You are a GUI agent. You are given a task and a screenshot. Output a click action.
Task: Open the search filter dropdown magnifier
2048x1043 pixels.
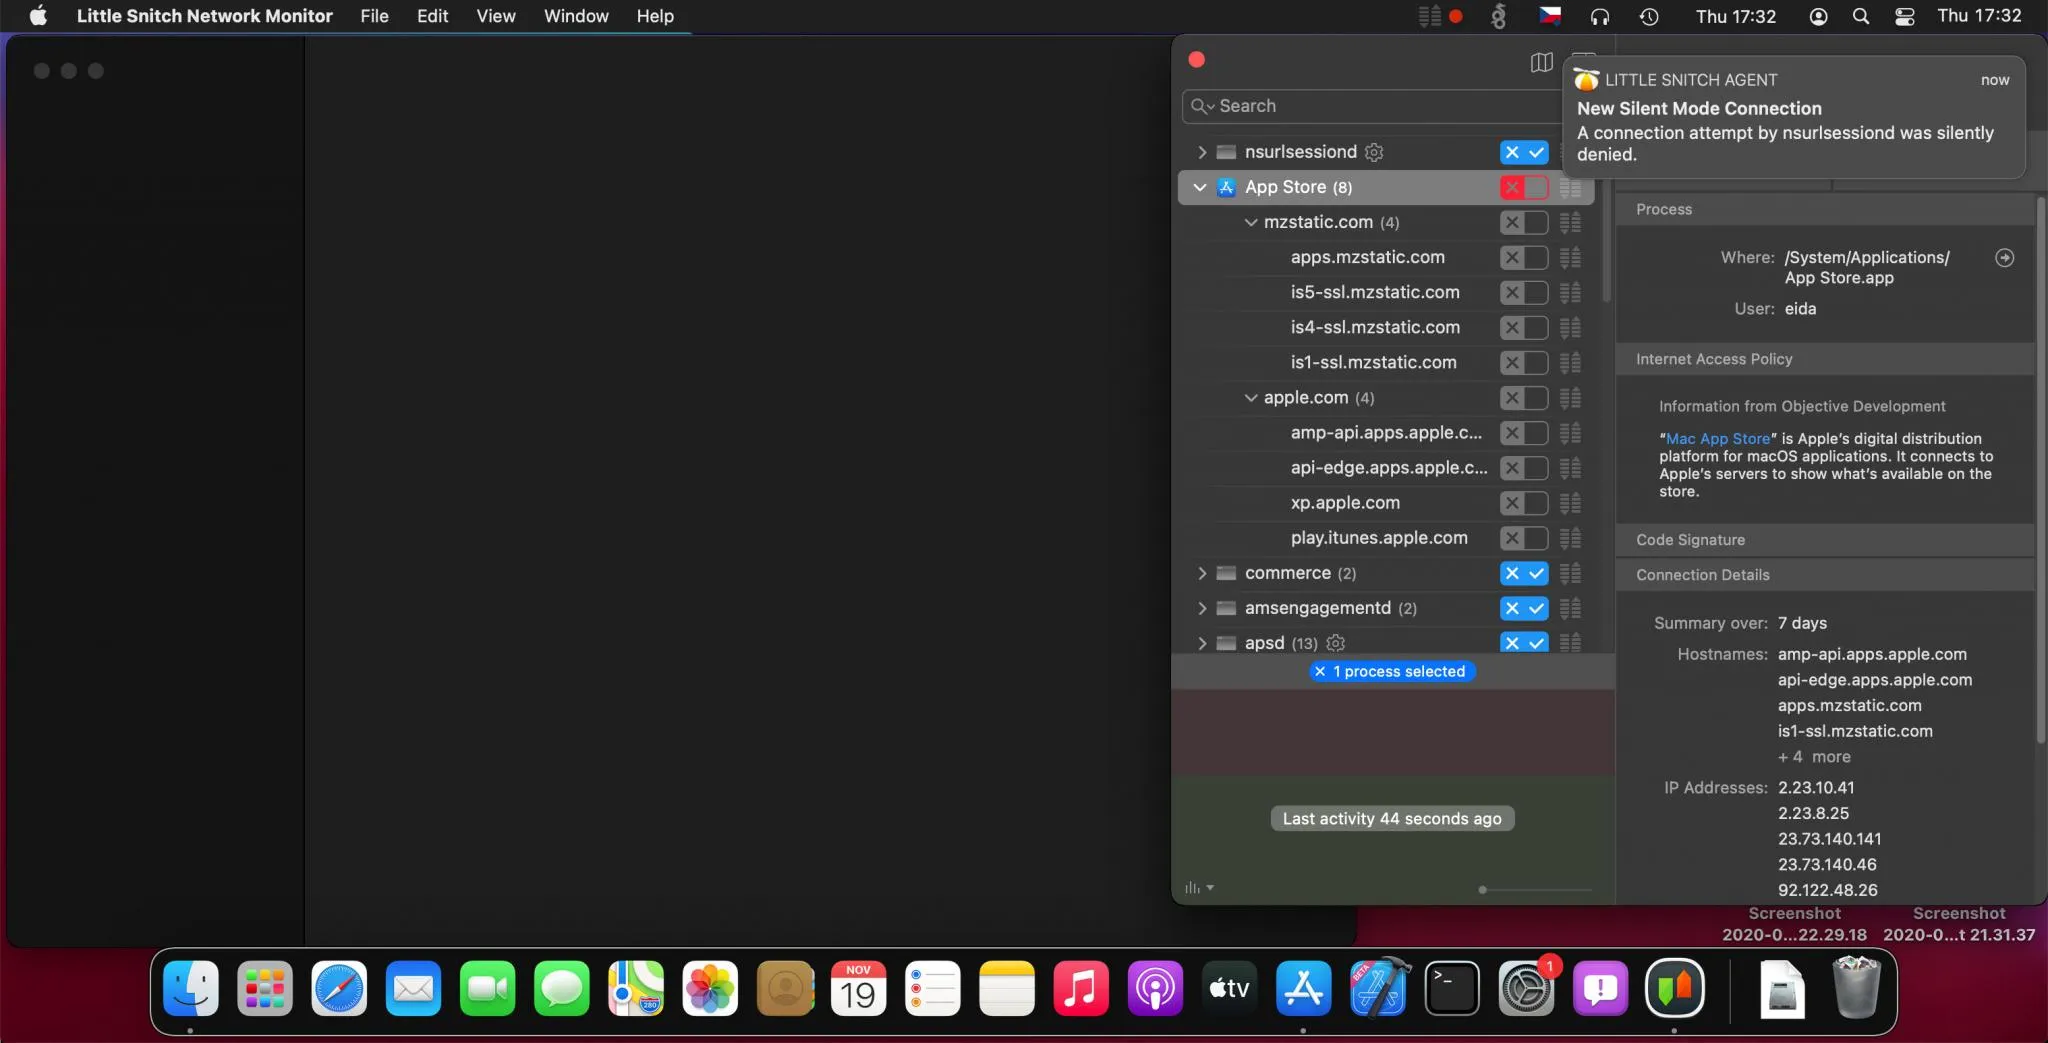[x=1203, y=106]
